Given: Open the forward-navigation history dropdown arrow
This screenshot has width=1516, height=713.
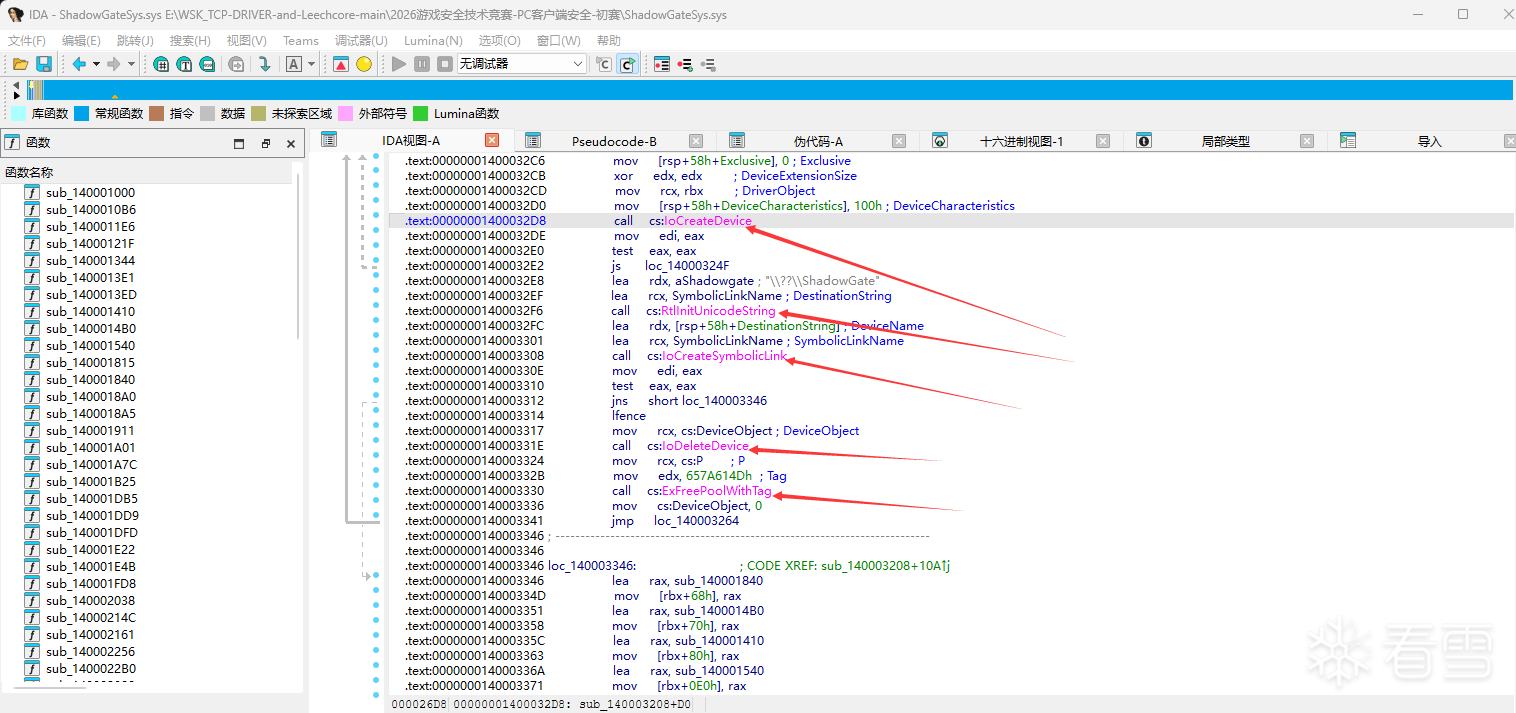Looking at the screenshot, I should [131, 64].
